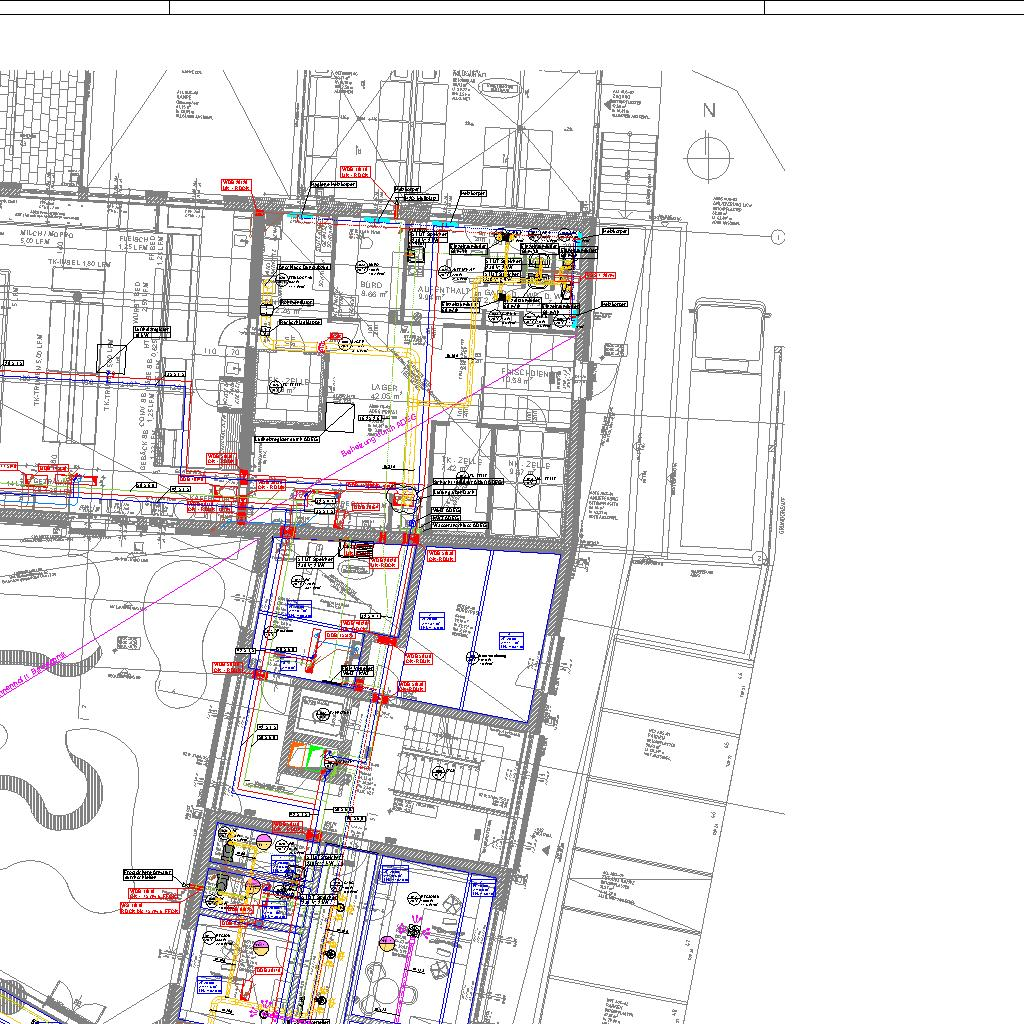Select the red callout box above top-left wall
Screen dimensions: 1024x1024
[x=236, y=185]
